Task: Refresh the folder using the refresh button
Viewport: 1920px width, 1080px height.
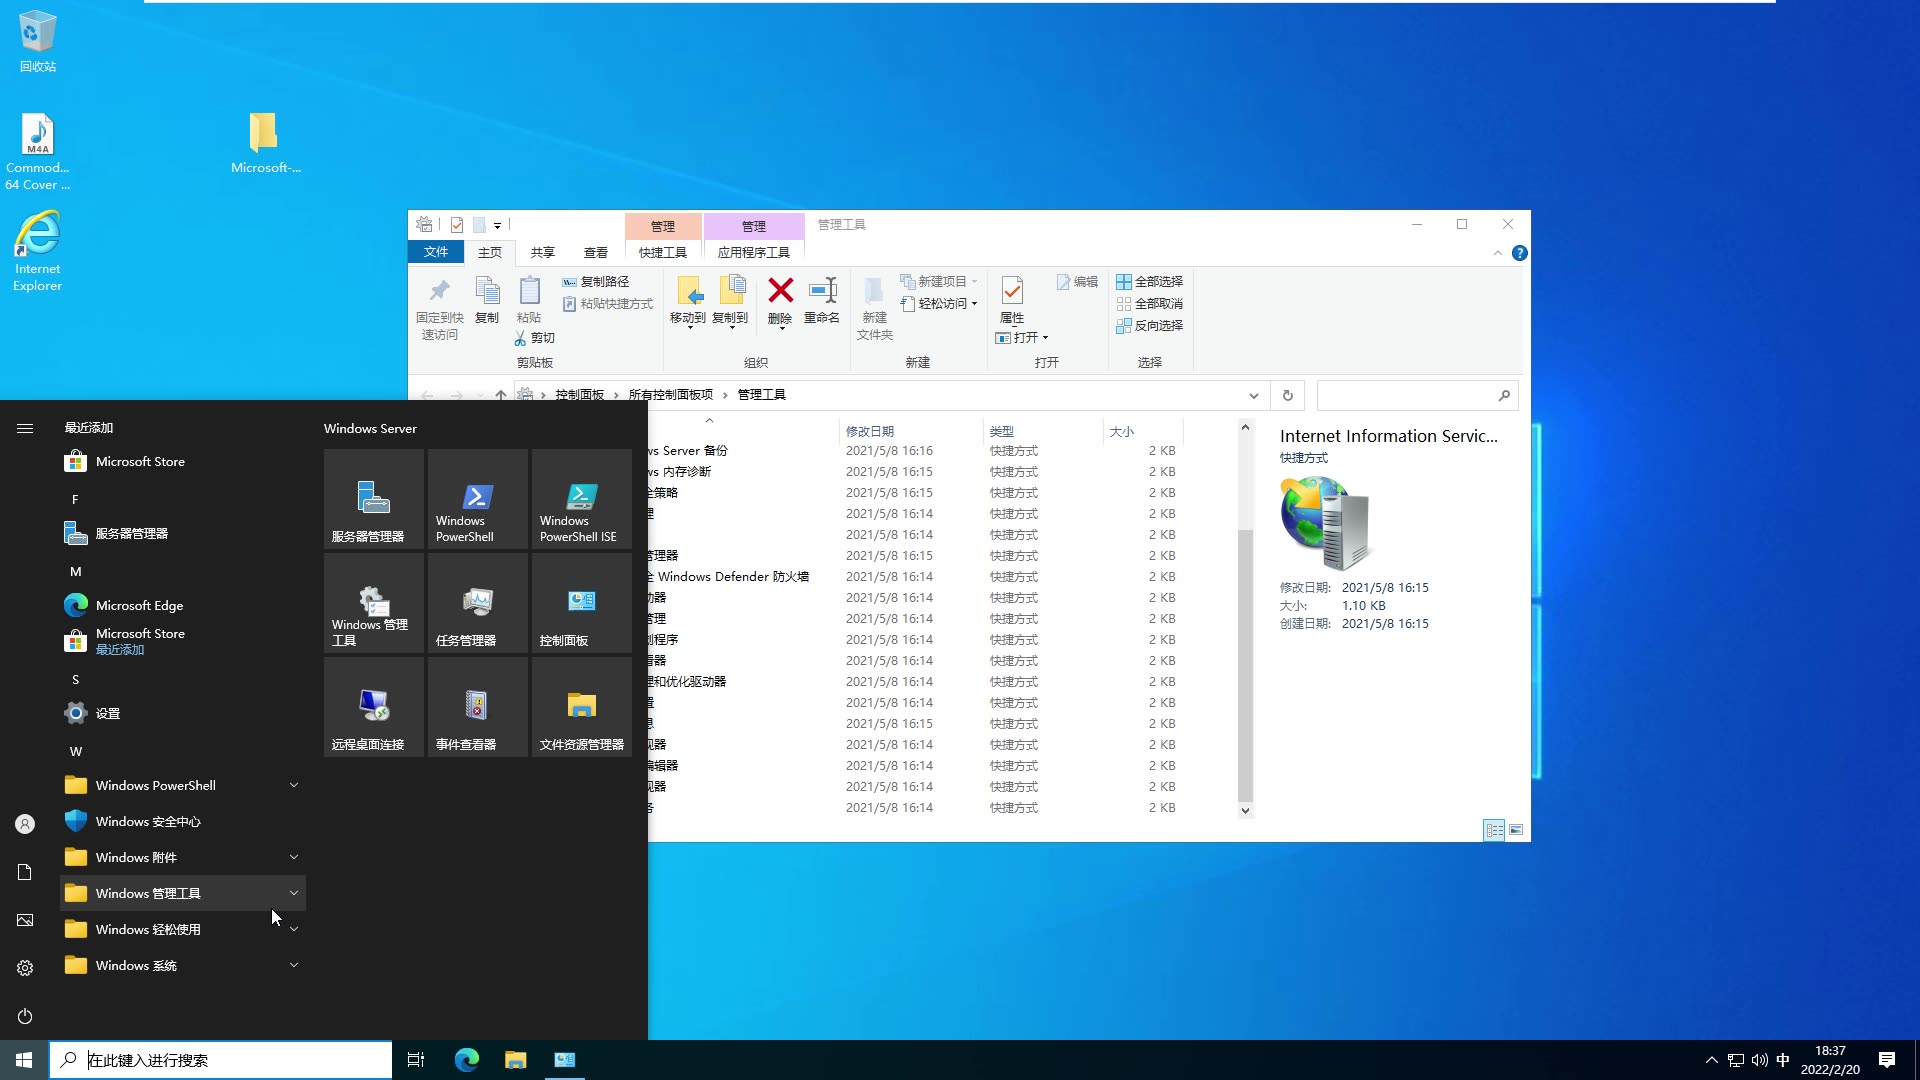Action: coord(1287,395)
